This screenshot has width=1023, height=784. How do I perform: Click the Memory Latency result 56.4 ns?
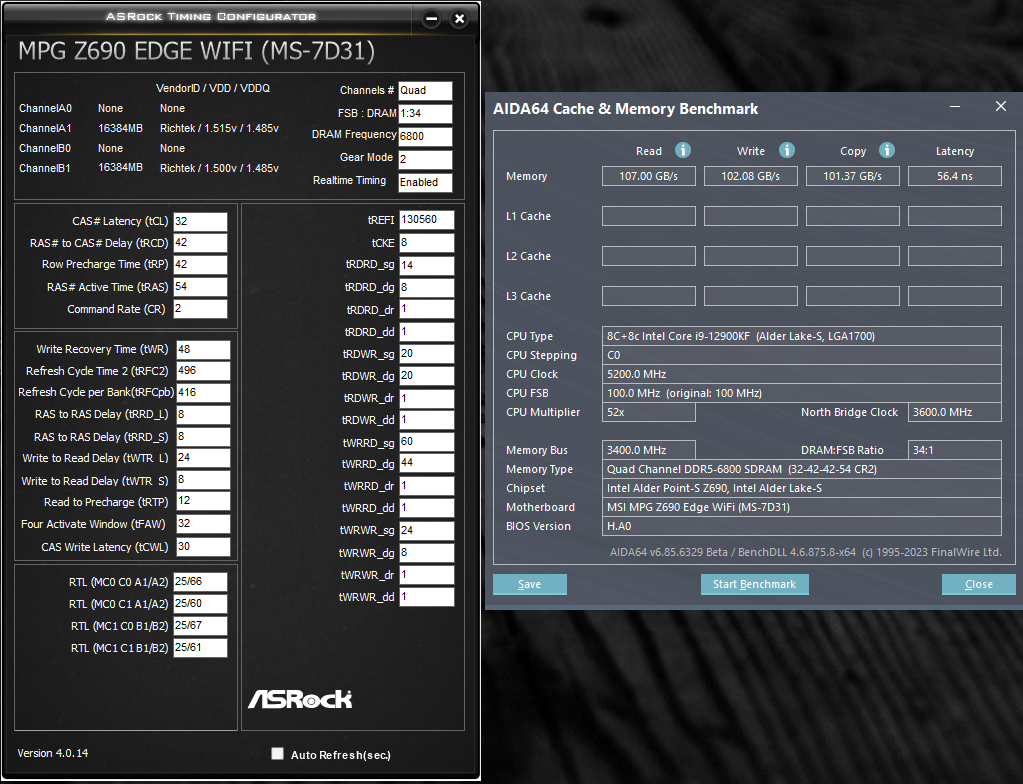pos(954,176)
